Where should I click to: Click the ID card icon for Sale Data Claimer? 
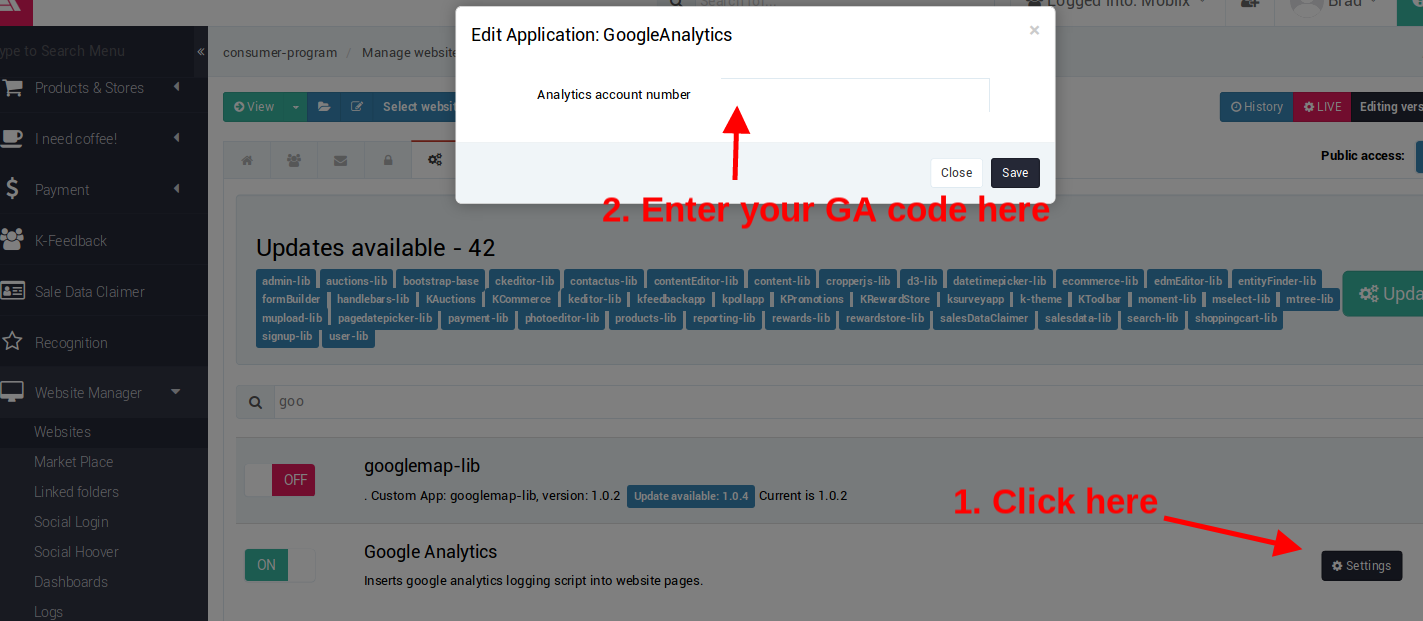pyautogui.click(x=12, y=291)
